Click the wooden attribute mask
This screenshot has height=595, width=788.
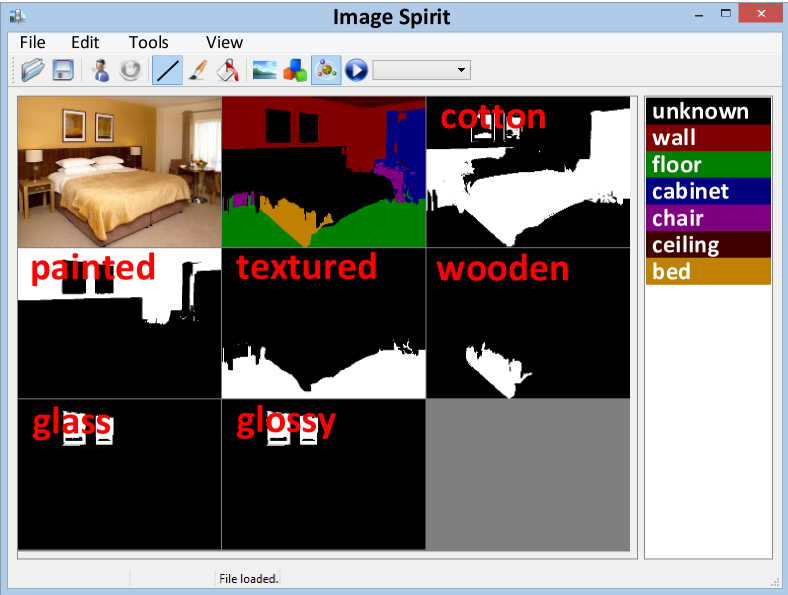(x=528, y=323)
